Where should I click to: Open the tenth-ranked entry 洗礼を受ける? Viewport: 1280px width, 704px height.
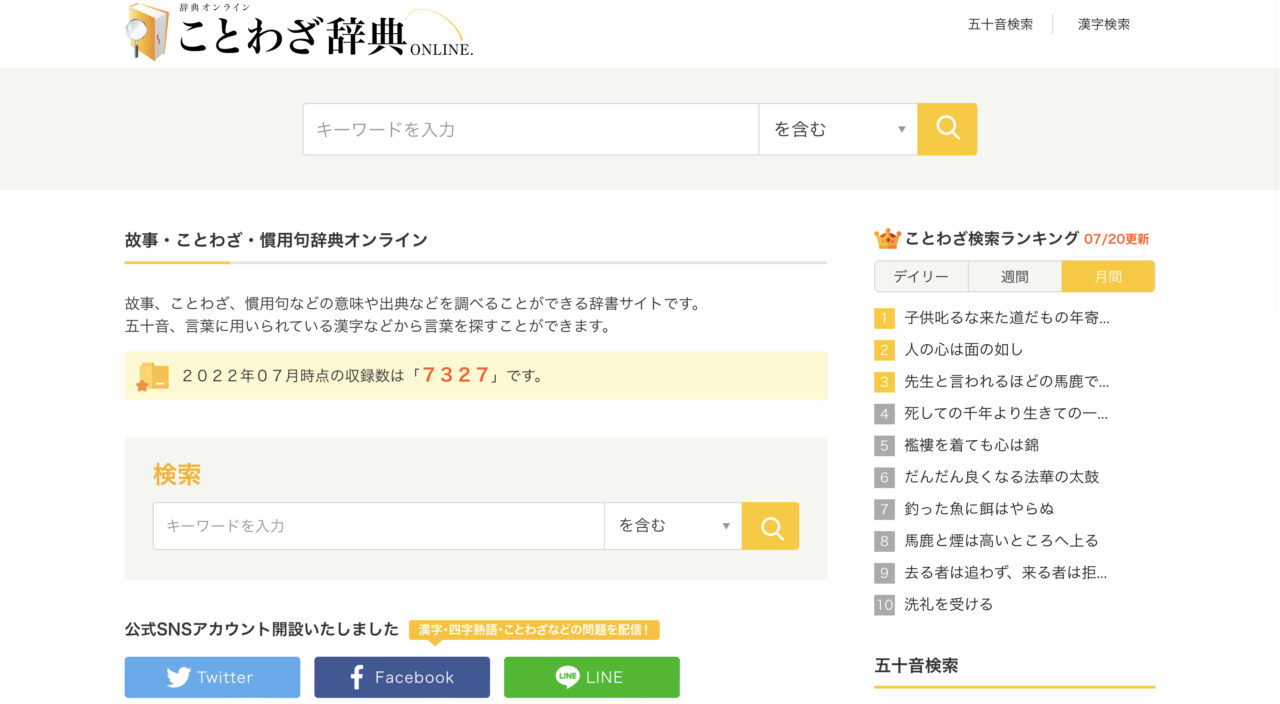click(x=949, y=604)
